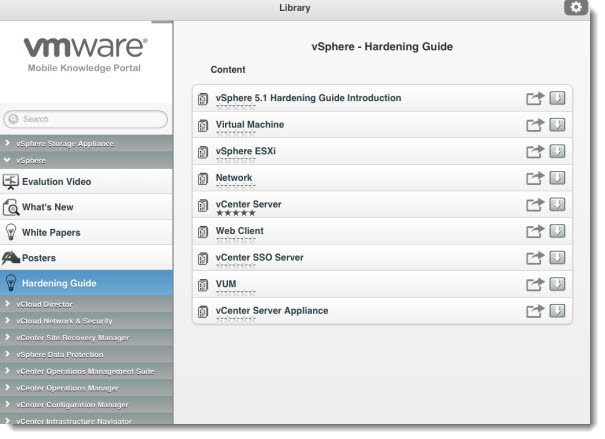Click the Search input field
Image resolution: width=605 pixels, height=439 pixels.
86,119
